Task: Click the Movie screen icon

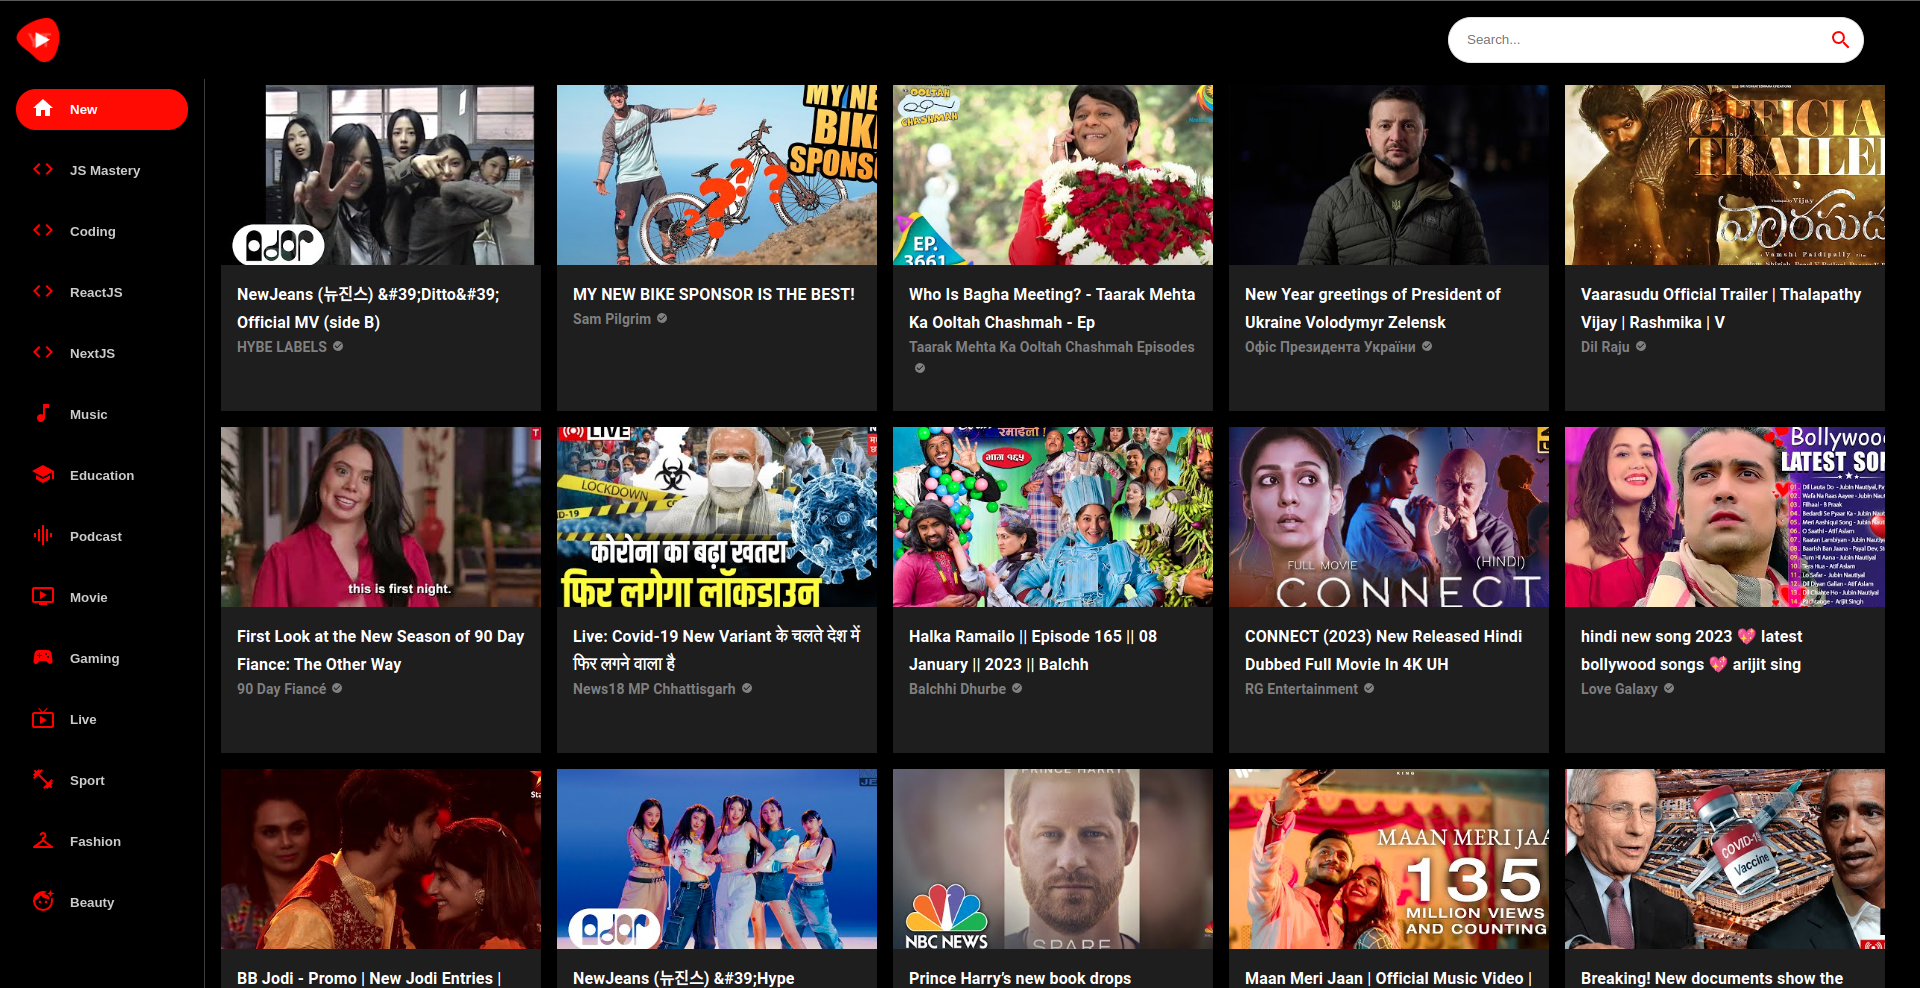Action: point(43,597)
